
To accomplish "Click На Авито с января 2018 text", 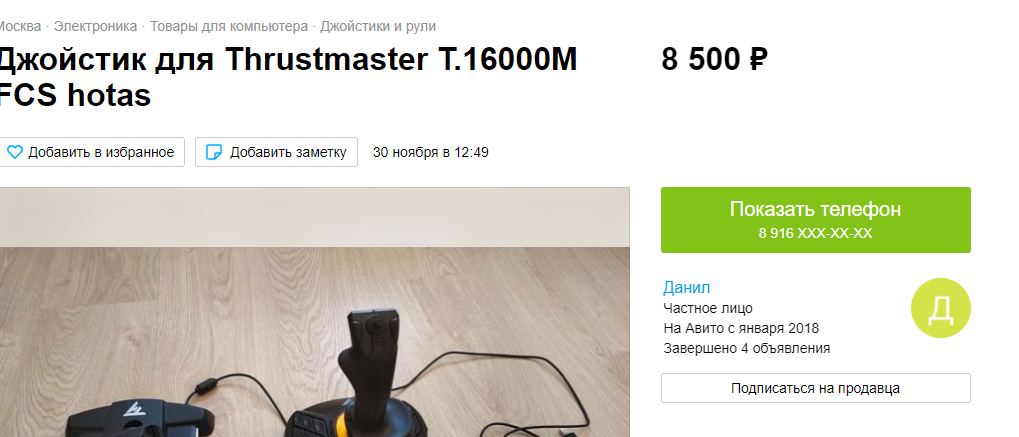I will pyautogui.click(x=741, y=328).
